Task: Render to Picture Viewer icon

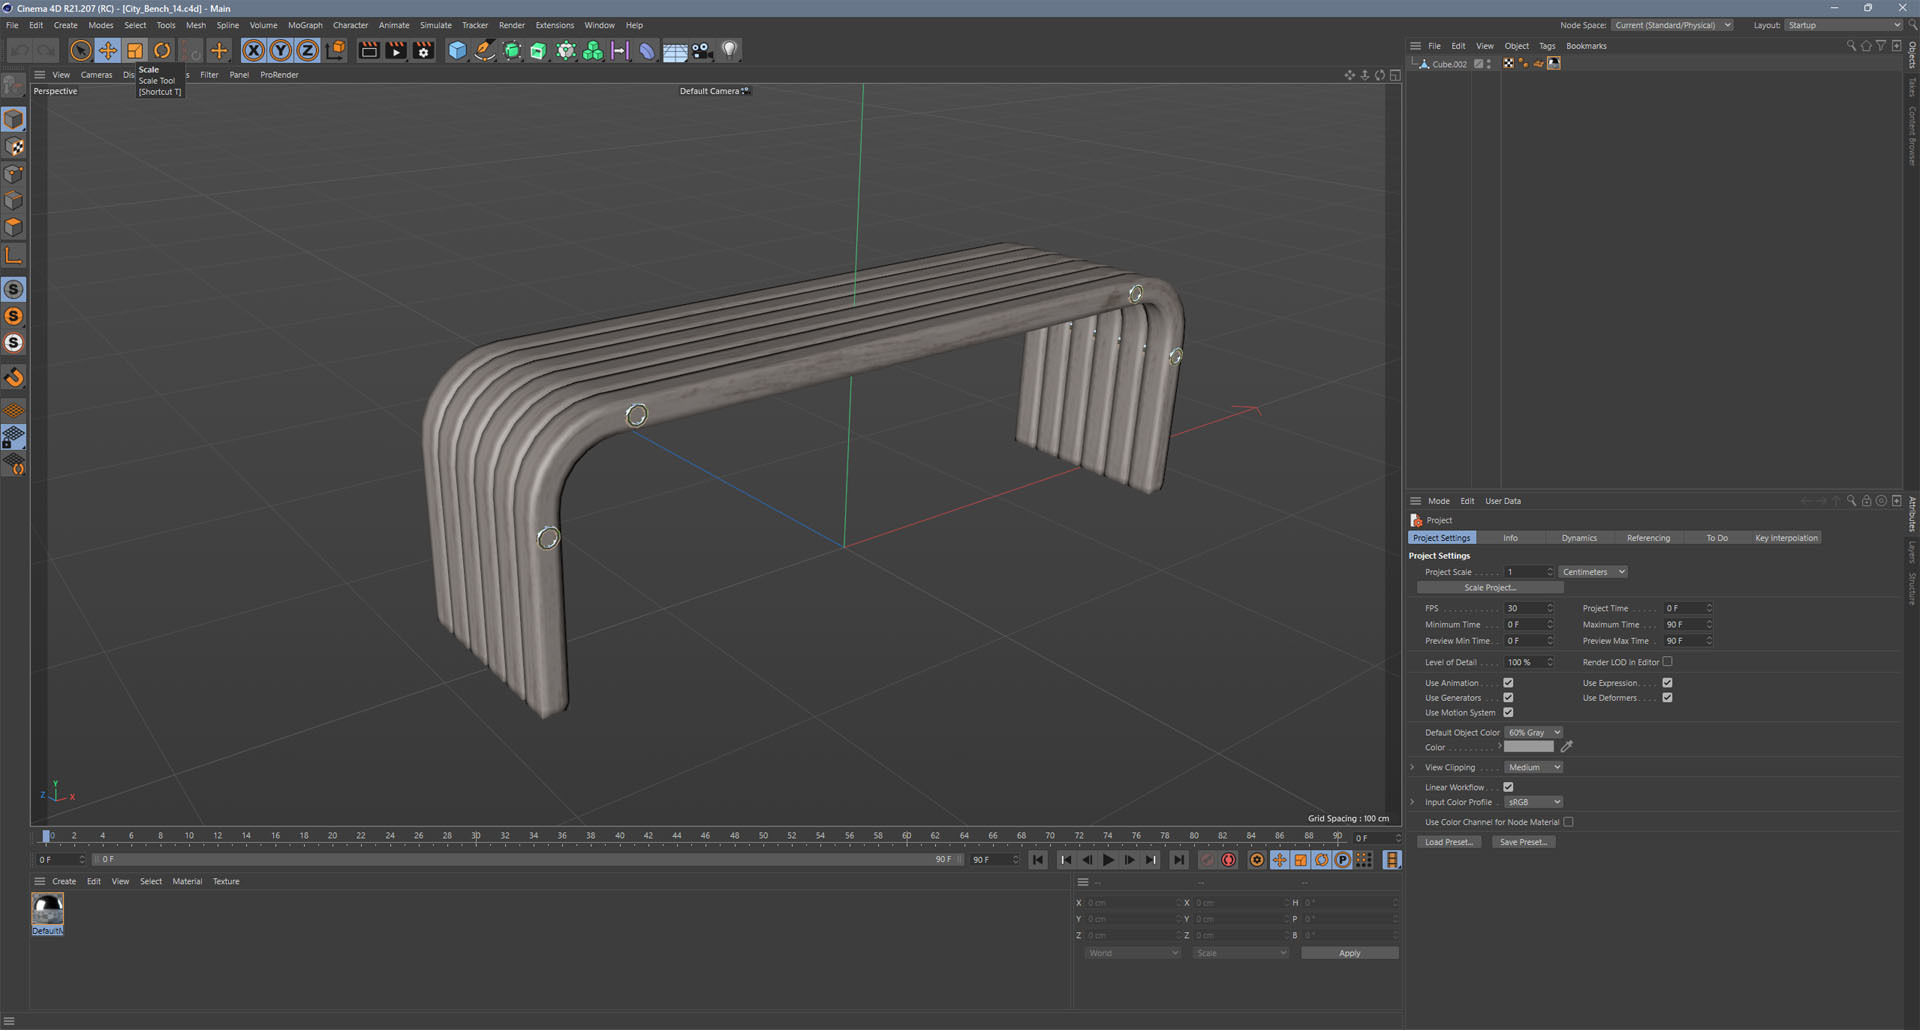Action: point(396,50)
